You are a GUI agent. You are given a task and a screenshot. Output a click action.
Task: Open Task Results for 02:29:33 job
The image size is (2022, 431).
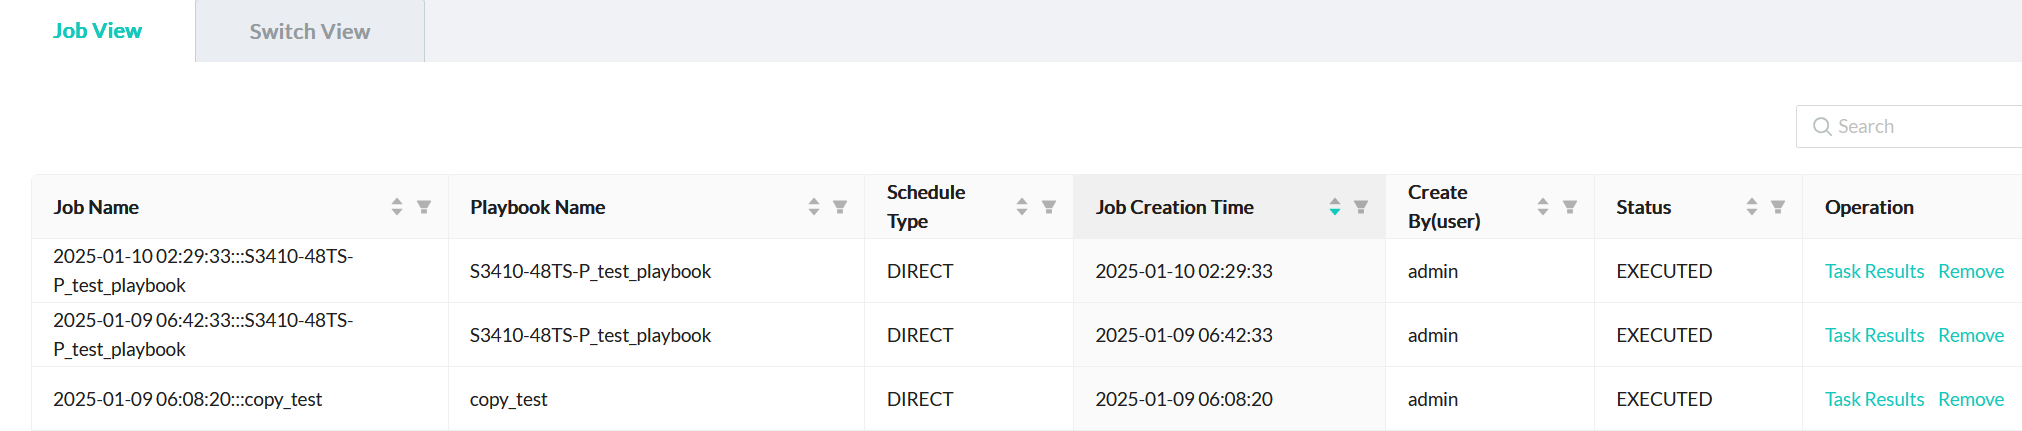coord(1874,271)
